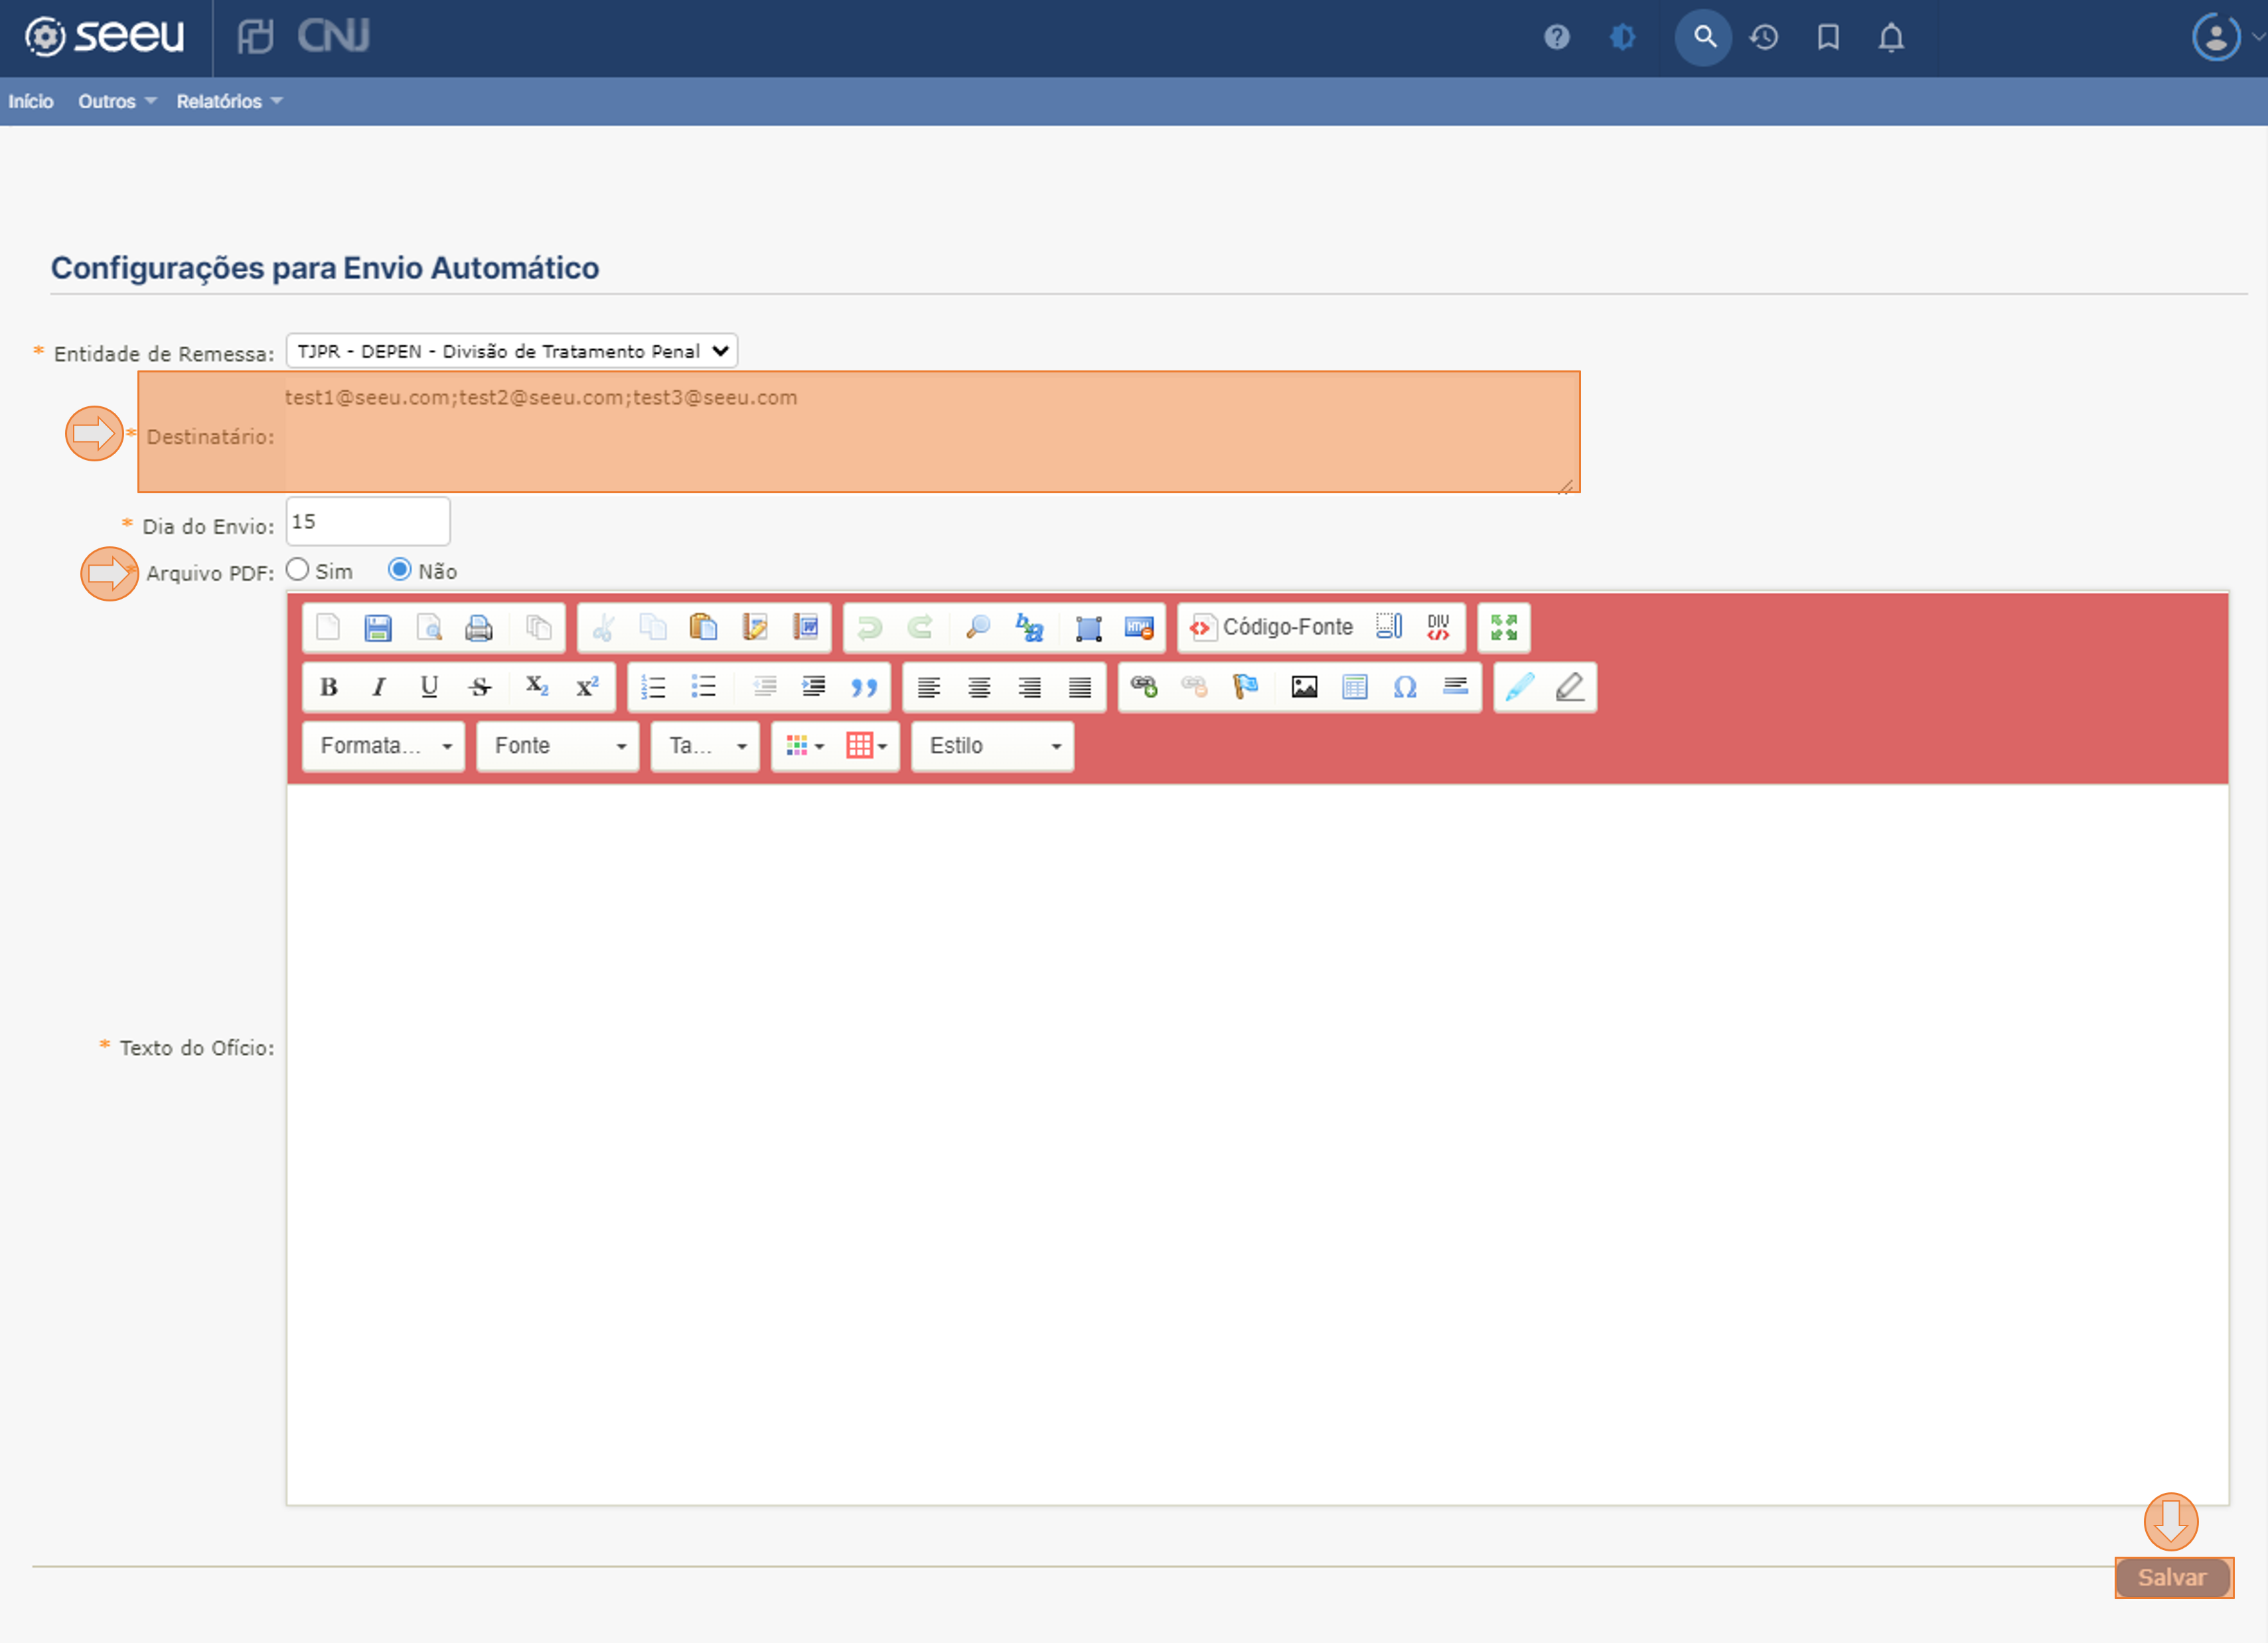Insert a table via Table icon
The image size is (2268, 1643).
pyautogui.click(x=1355, y=687)
